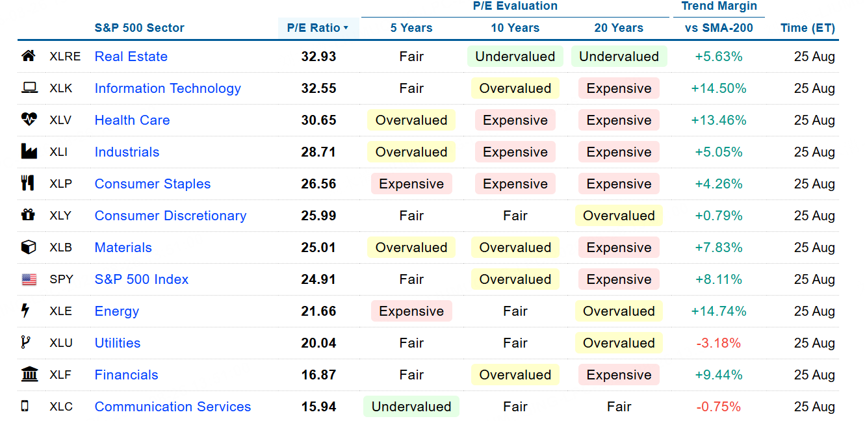Click the cube icon for Materials

(x=29, y=247)
